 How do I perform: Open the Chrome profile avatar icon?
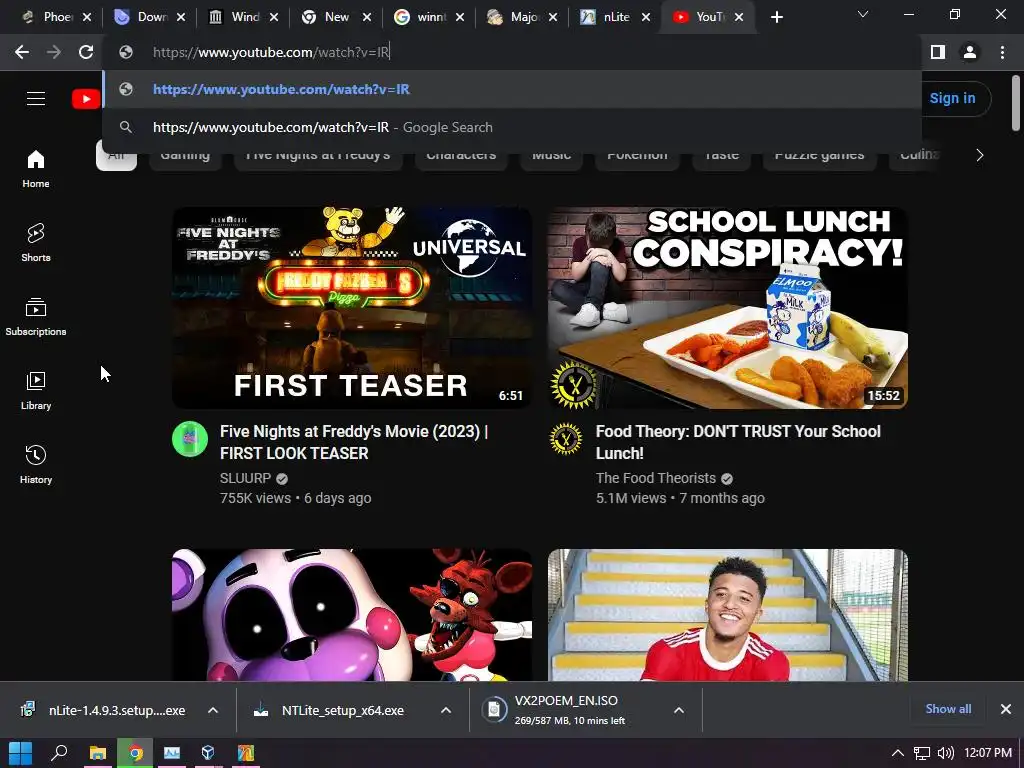970,52
